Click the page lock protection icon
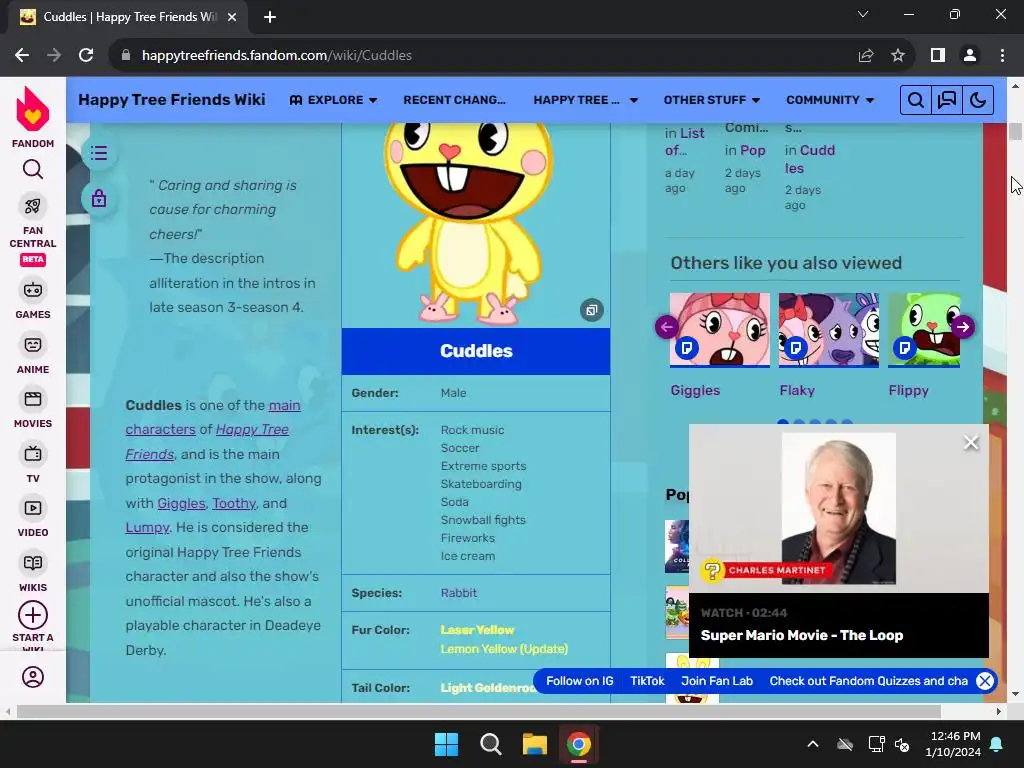The height and width of the screenshot is (768, 1024). 99,198
